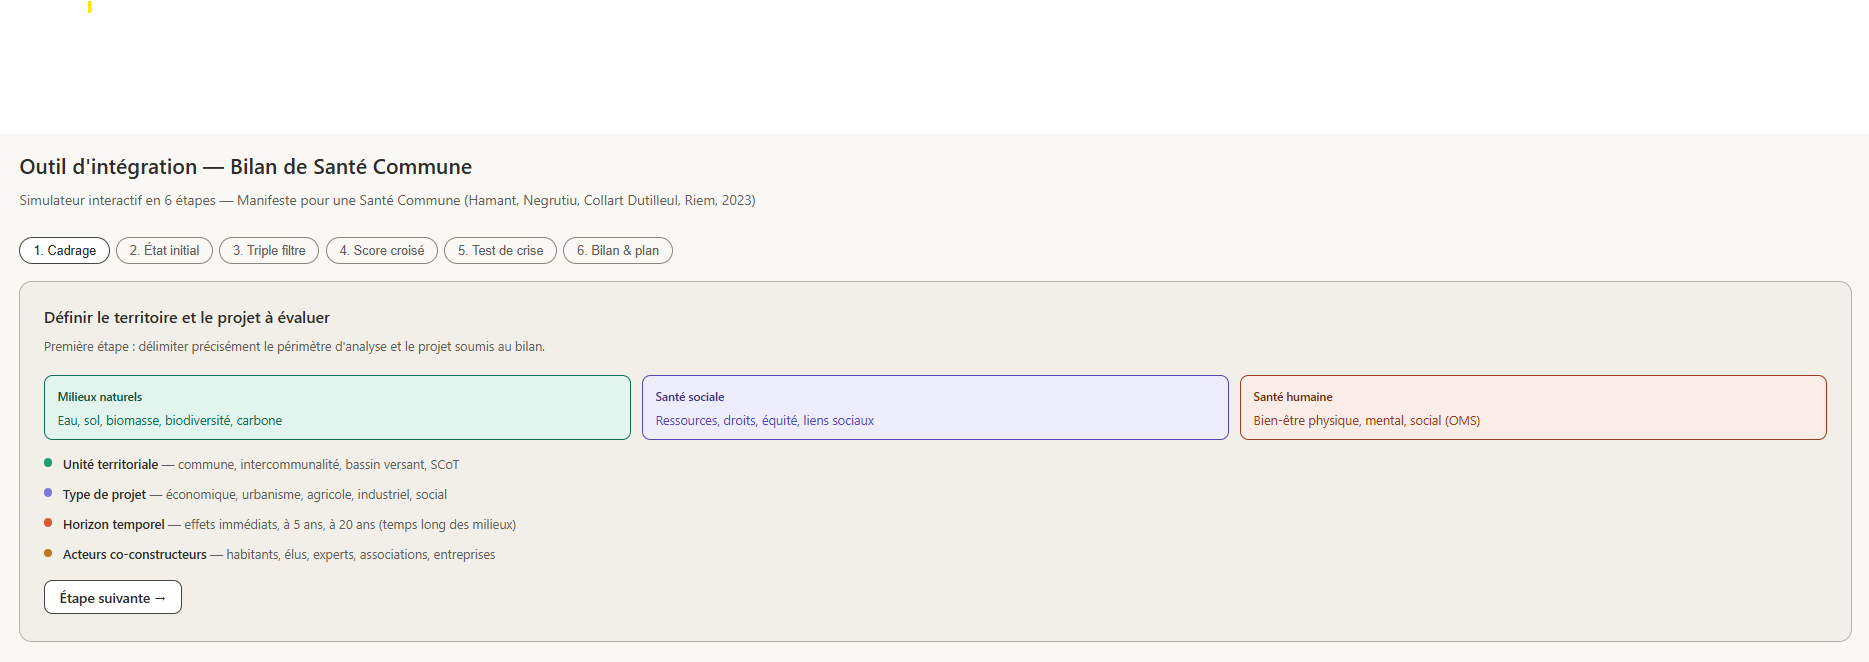Go to the 3. Triple filtre tab
The image size is (1869, 662).
click(x=269, y=250)
